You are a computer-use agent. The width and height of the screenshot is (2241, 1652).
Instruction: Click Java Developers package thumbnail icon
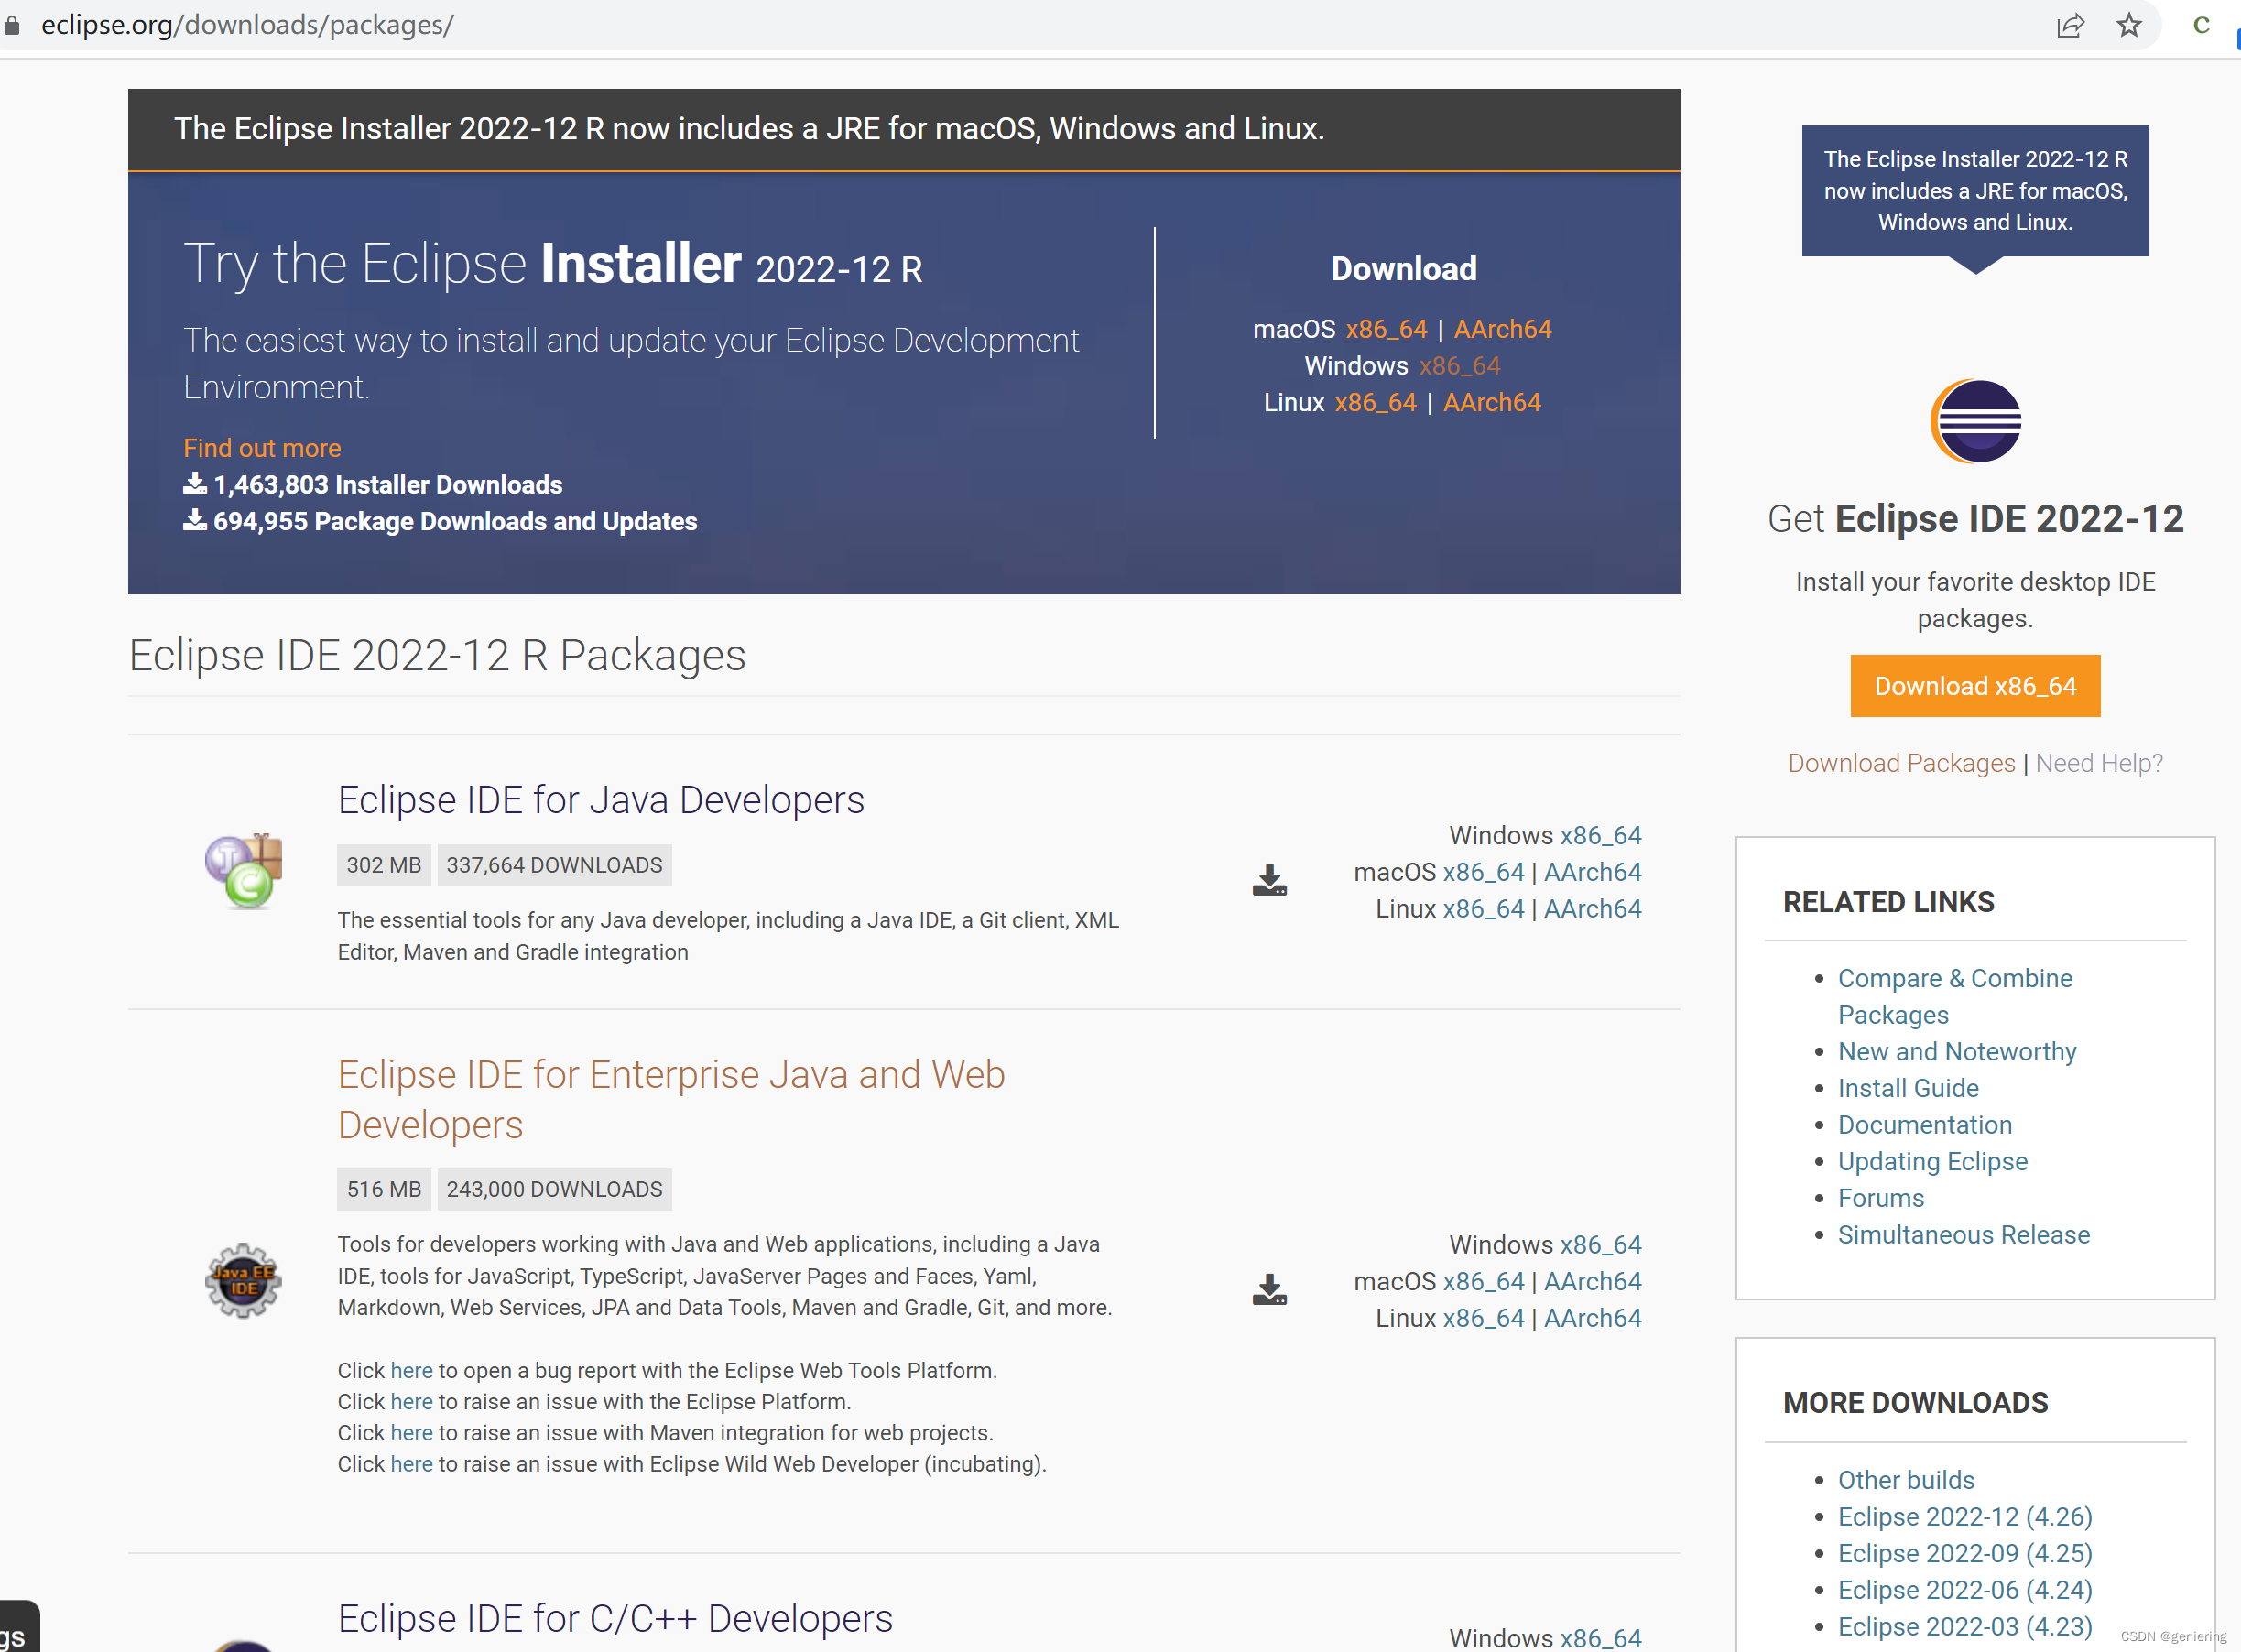244,870
